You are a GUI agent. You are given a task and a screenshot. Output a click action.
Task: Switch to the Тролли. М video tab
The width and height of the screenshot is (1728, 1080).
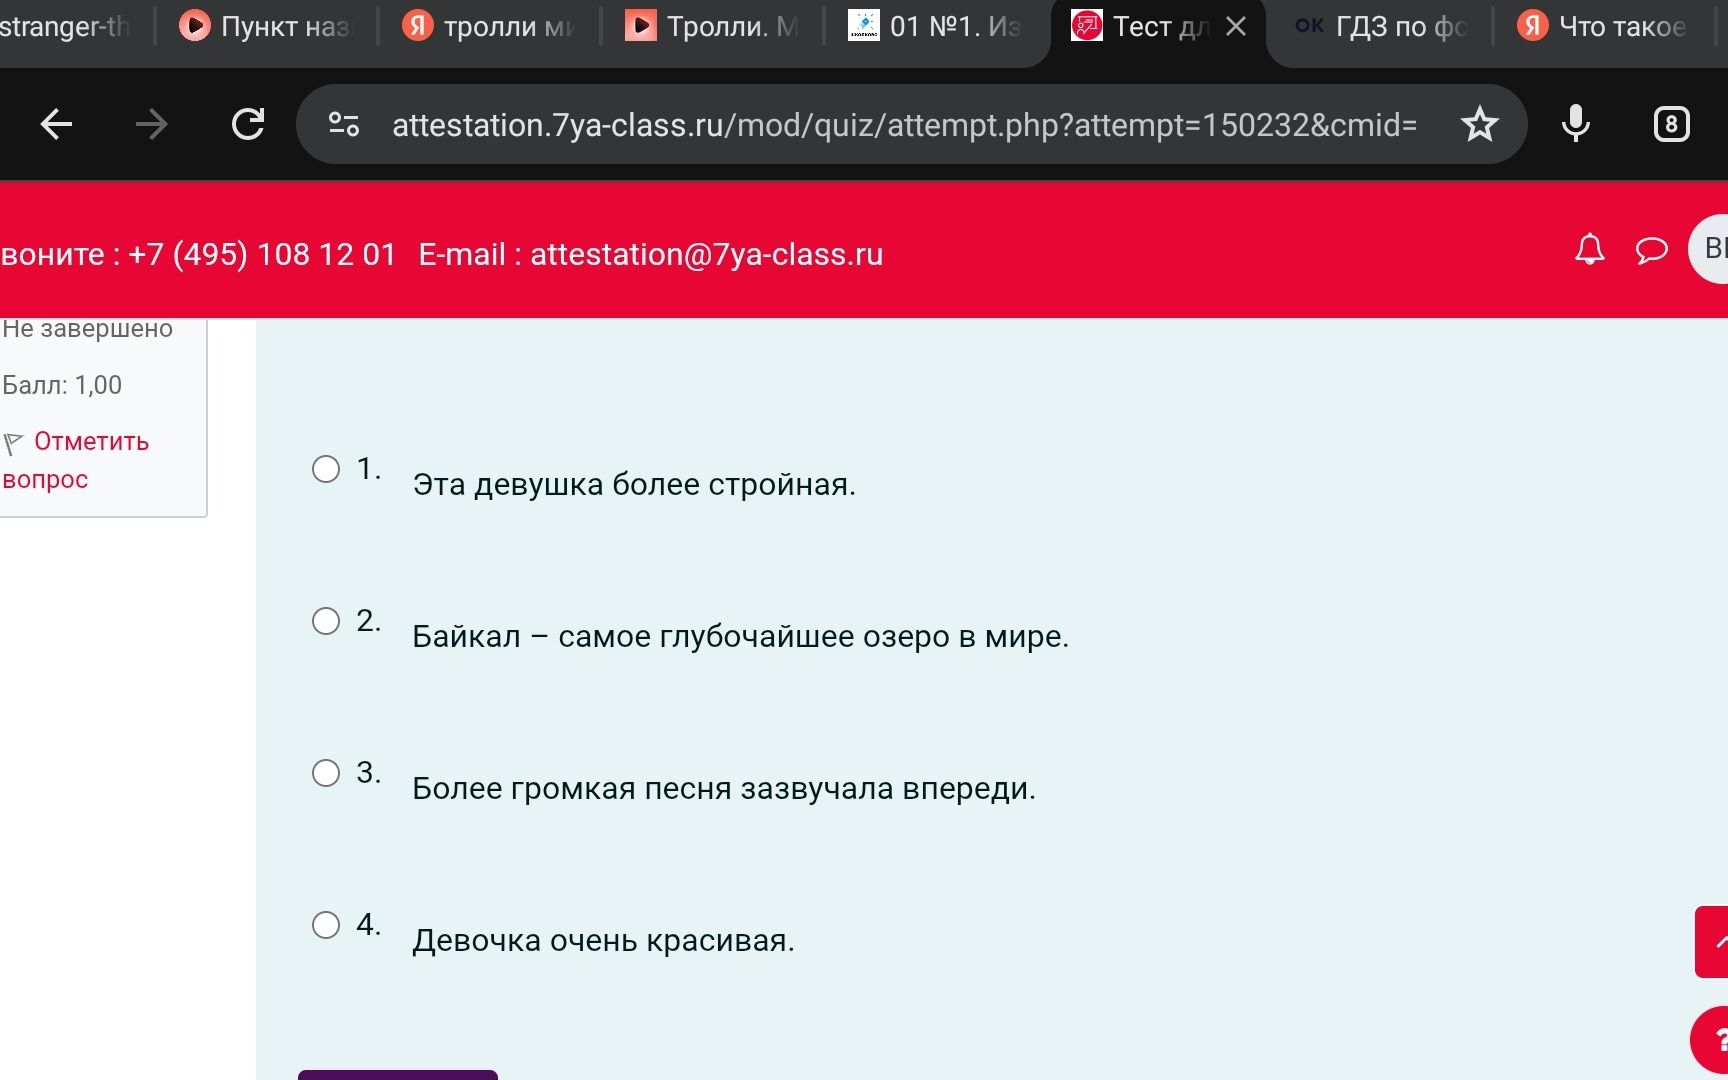click(711, 27)
